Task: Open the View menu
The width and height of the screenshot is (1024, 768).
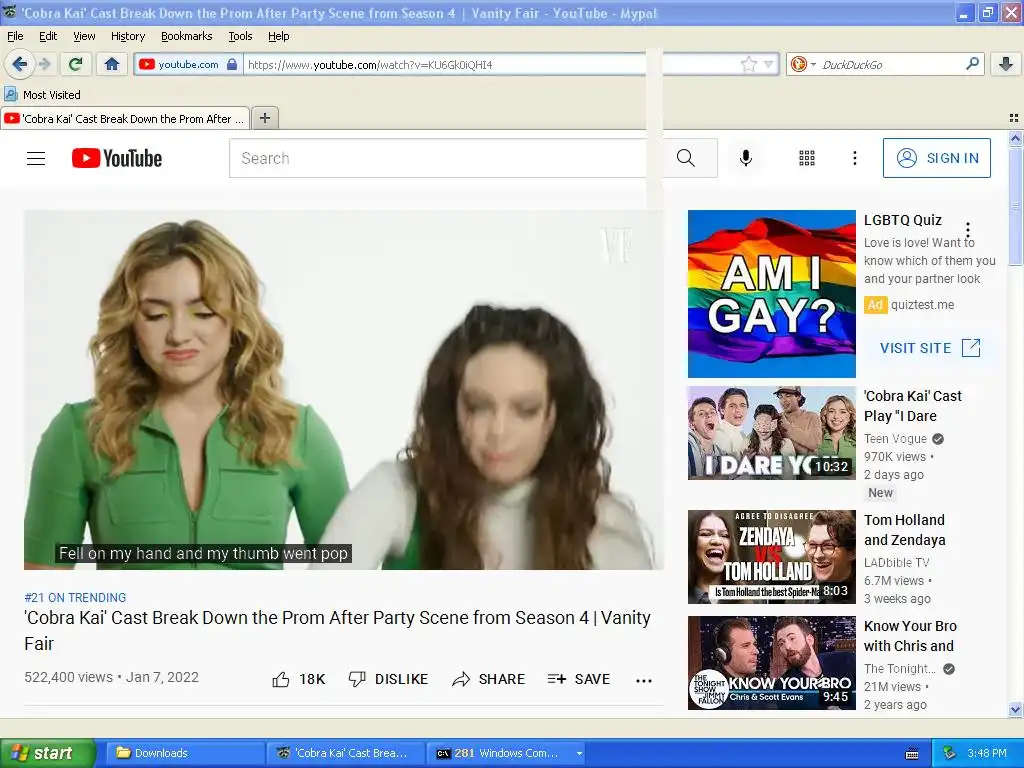Action: click(x=84, y=36)
